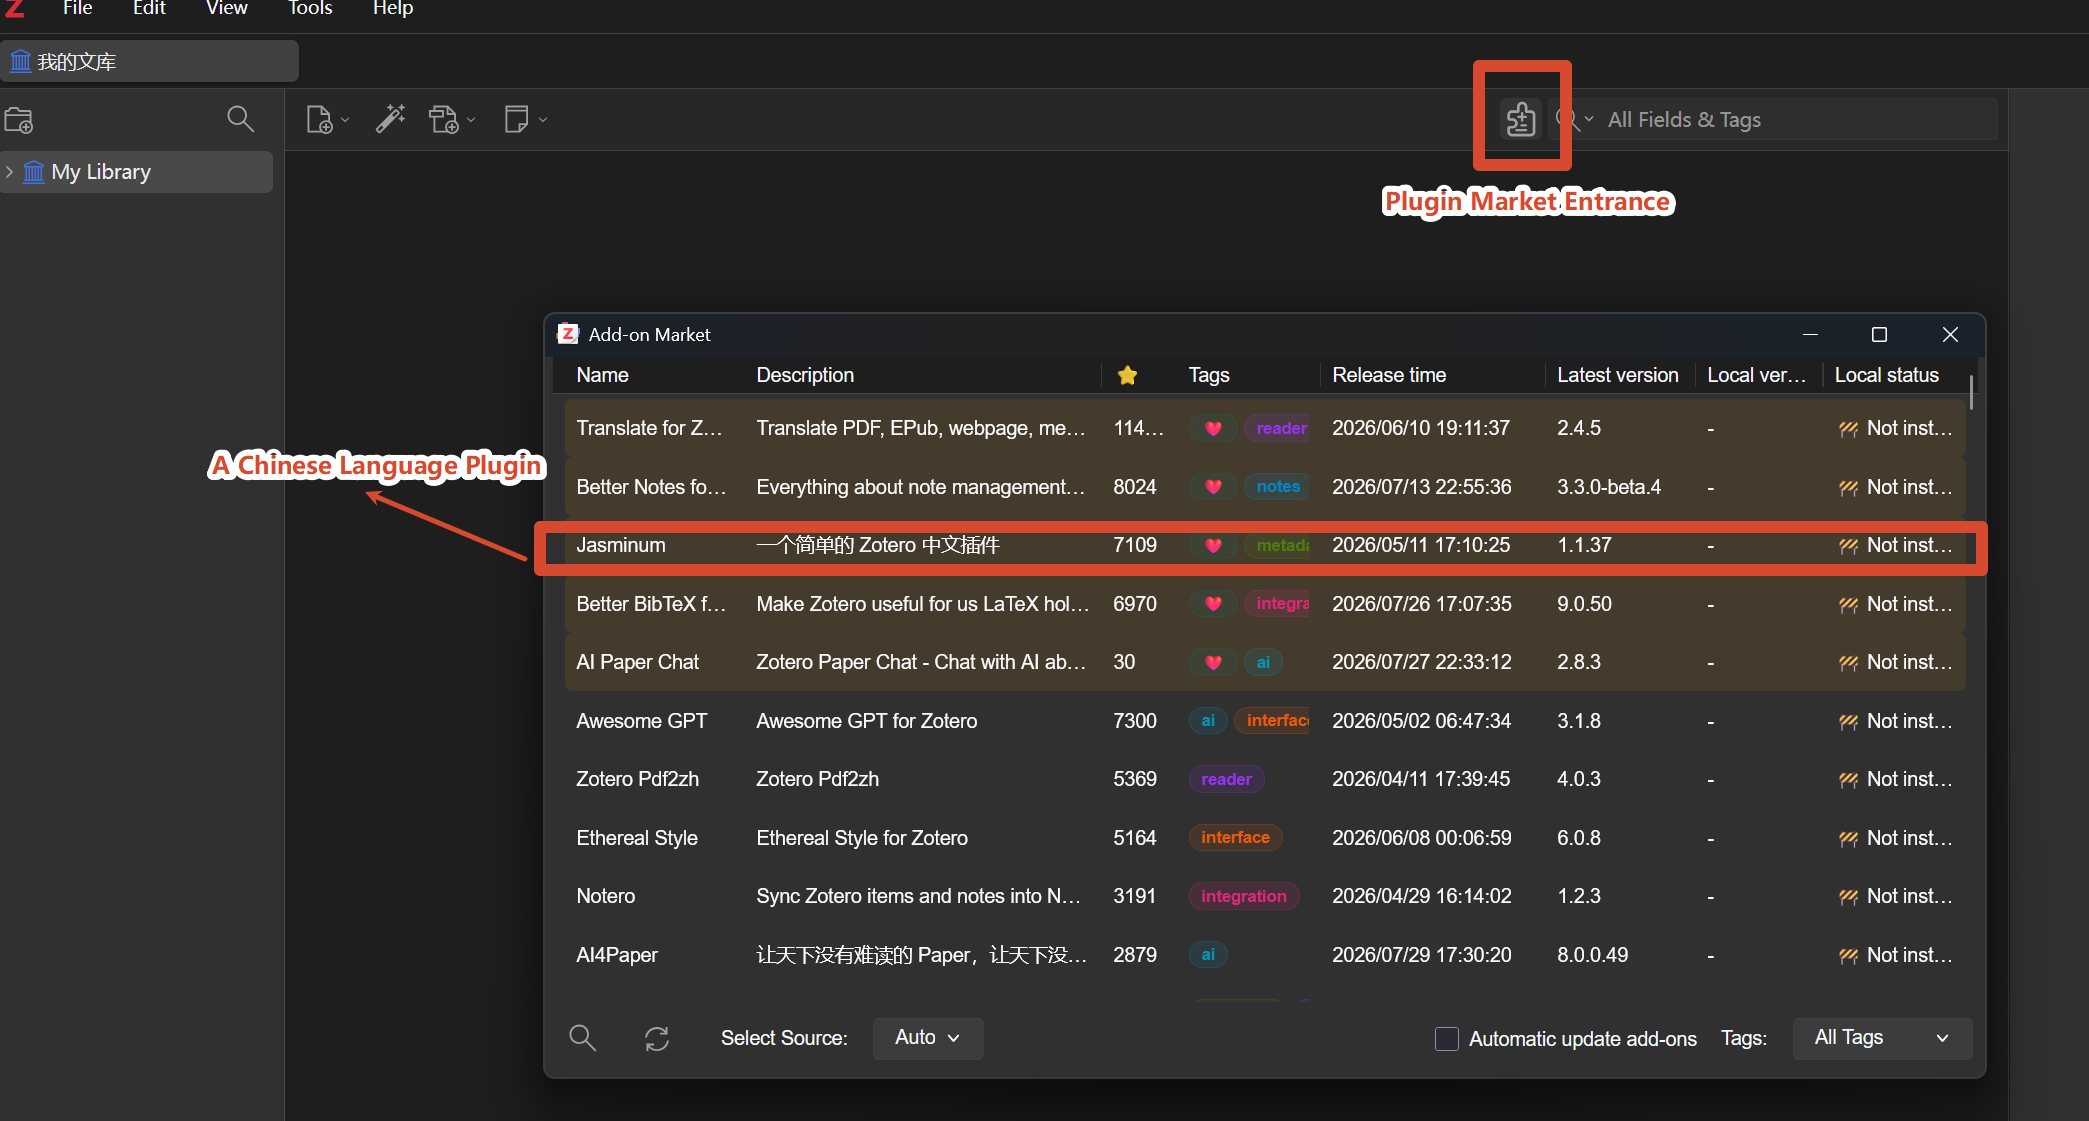Click the heart tag on Jasminum row
This screenshot has height=1121, width=2089.
(1213, 546)
